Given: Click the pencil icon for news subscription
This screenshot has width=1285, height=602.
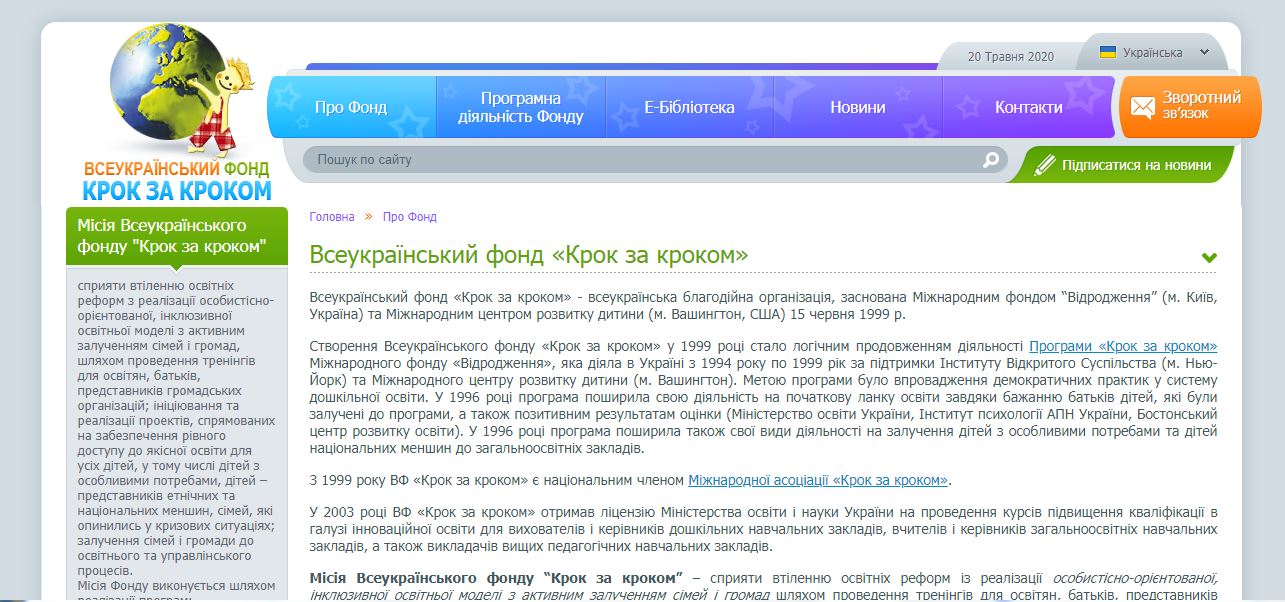Looking at the screenshot, I should tap(1044, 165).
